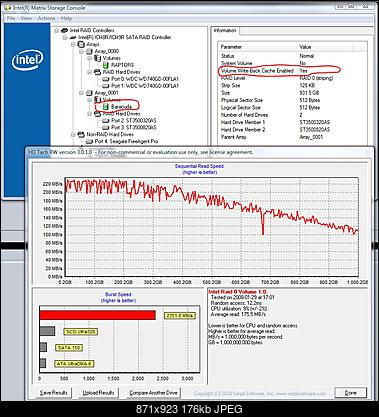Open the File menu
This screenshot has width=379, height=417.
coord(11,18)
